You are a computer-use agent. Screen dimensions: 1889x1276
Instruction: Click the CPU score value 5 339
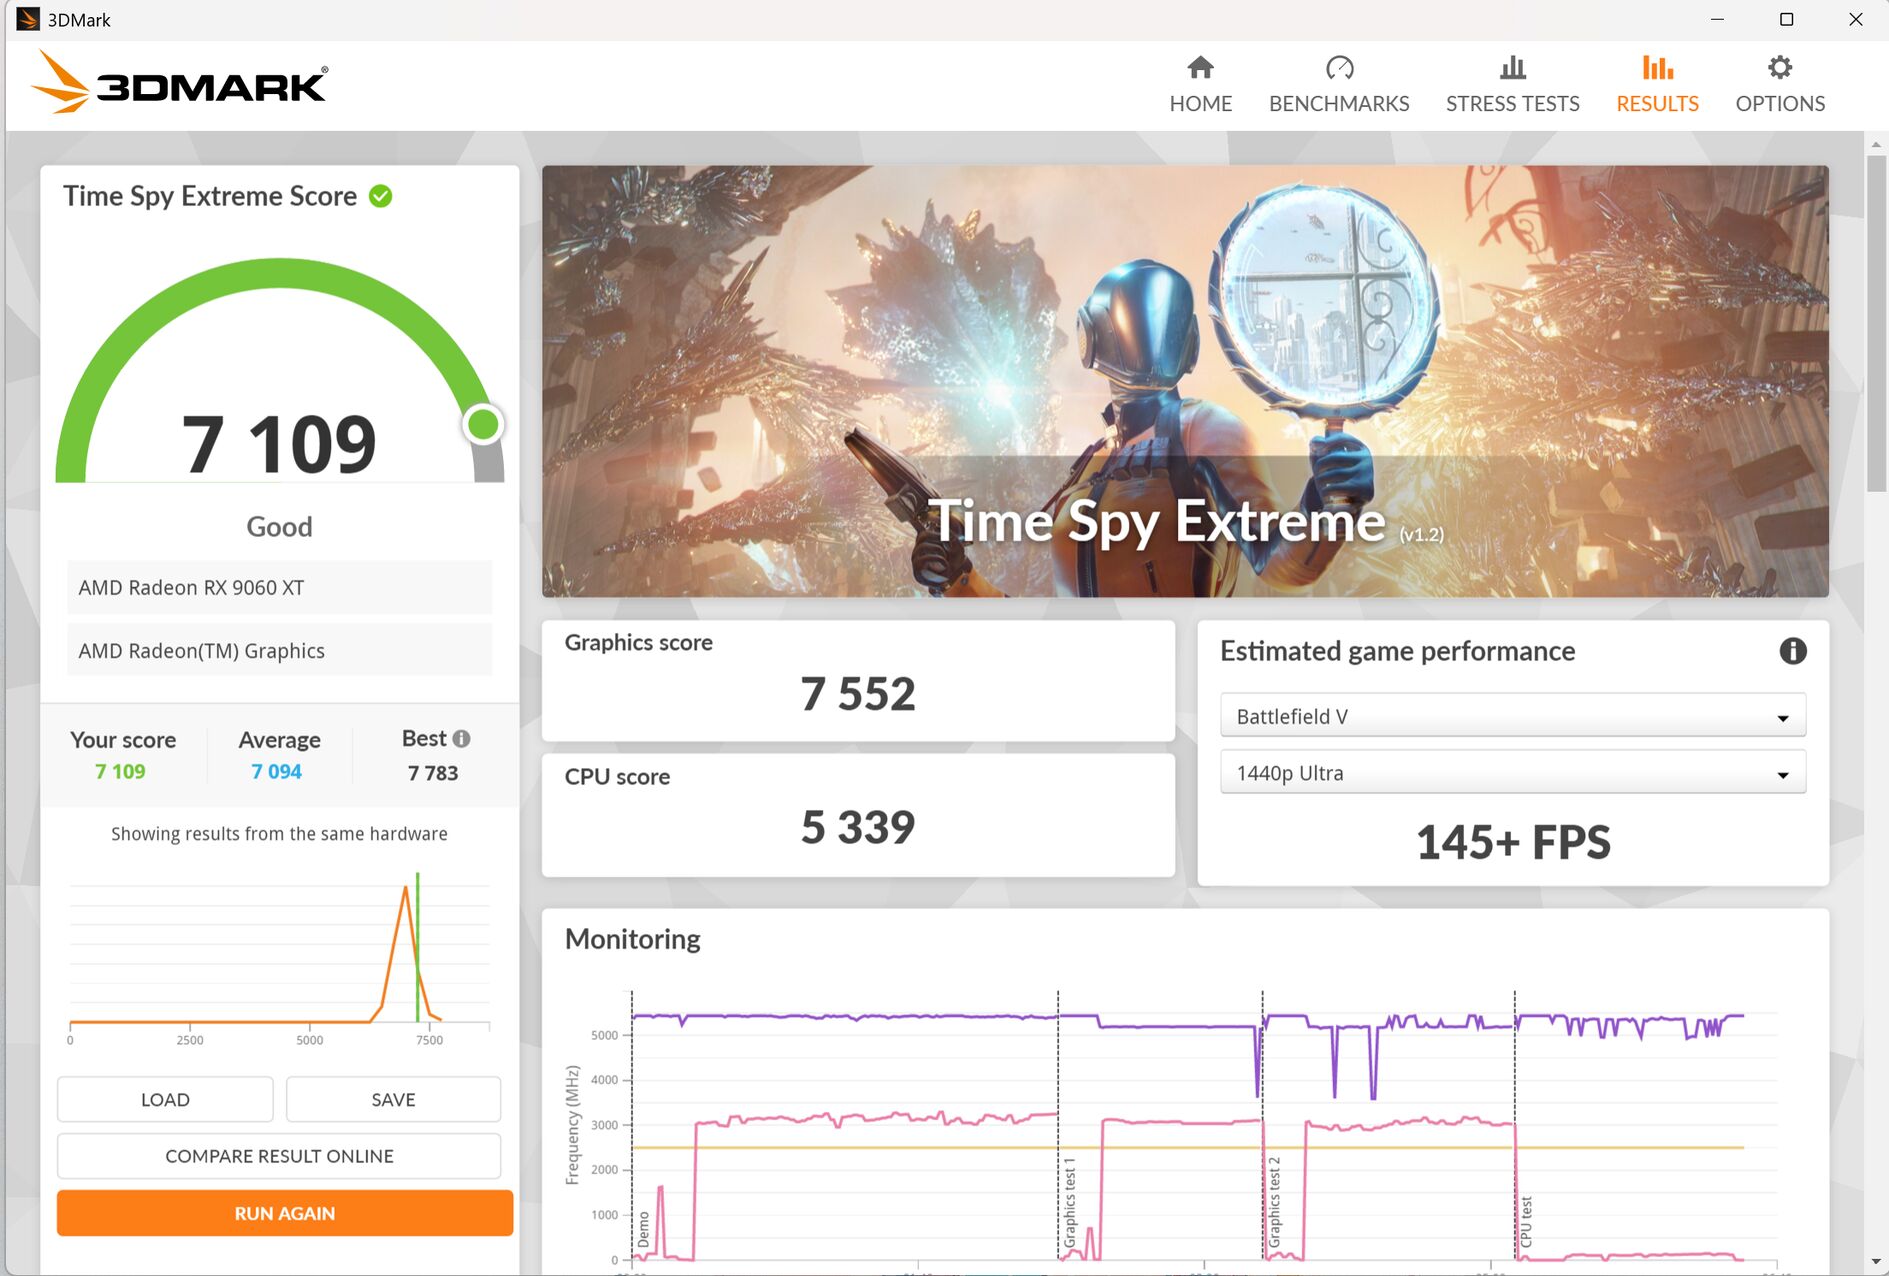[x=858, y=827]
